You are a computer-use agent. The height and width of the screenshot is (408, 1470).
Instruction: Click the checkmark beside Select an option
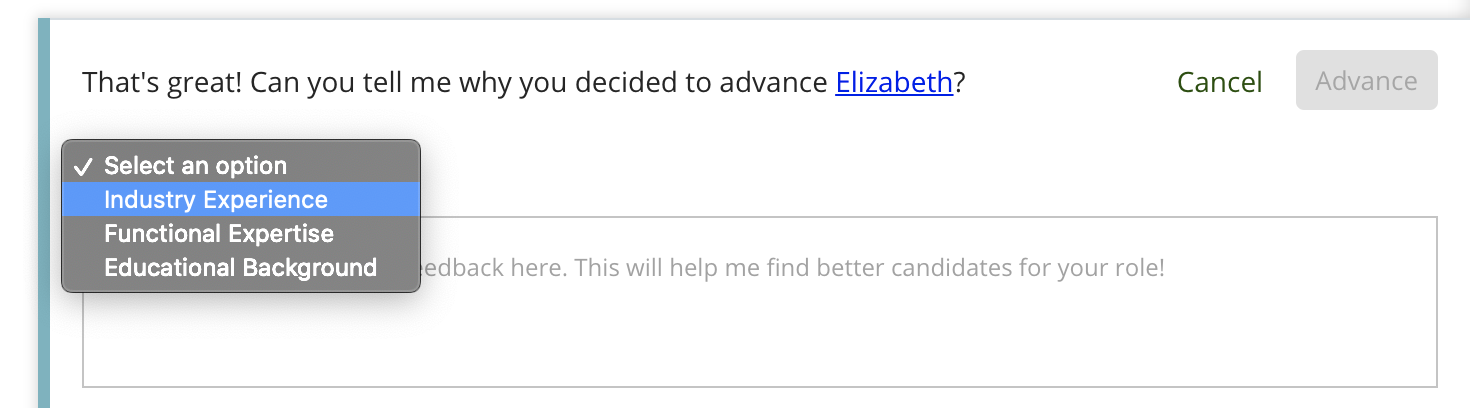[84, 166]
